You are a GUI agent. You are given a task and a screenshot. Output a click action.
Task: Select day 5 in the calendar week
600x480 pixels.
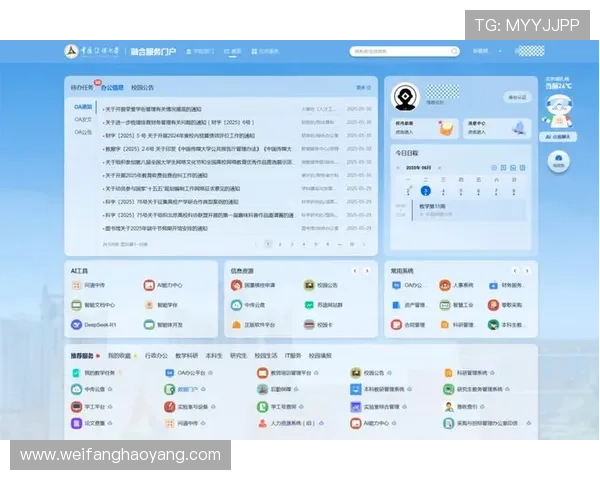pos(461,191)
